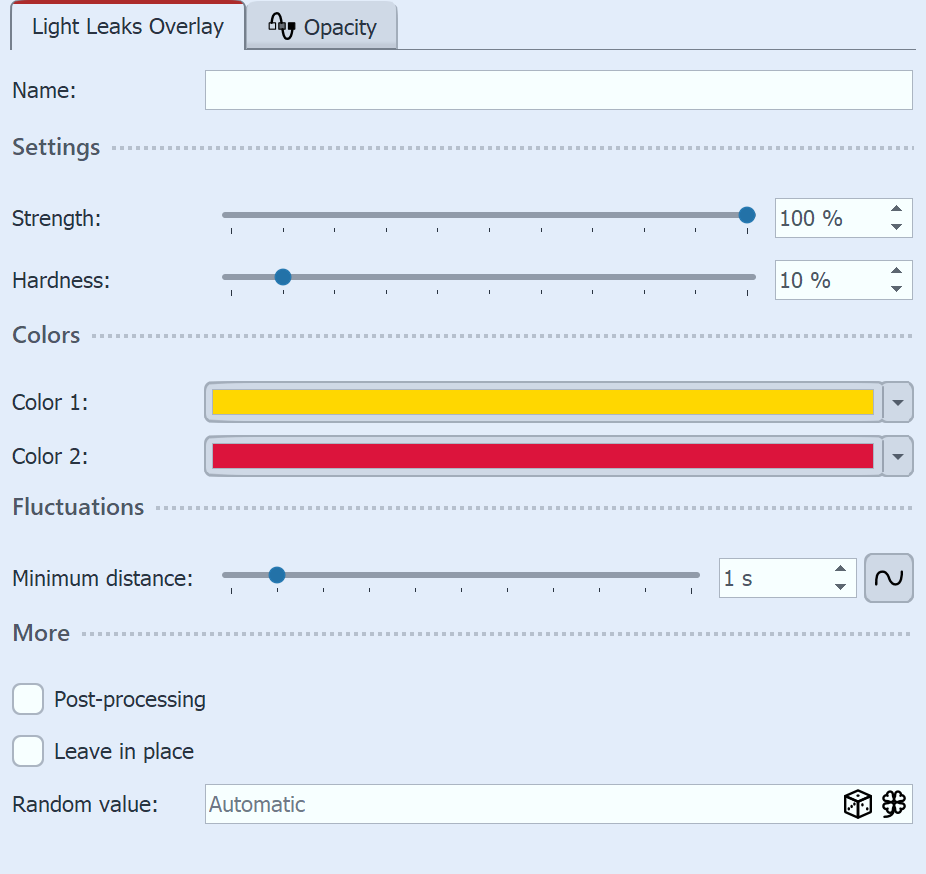The image size is (926, 874).
Task: Click the Automatic random value field
Action: (x=500, y=804)
